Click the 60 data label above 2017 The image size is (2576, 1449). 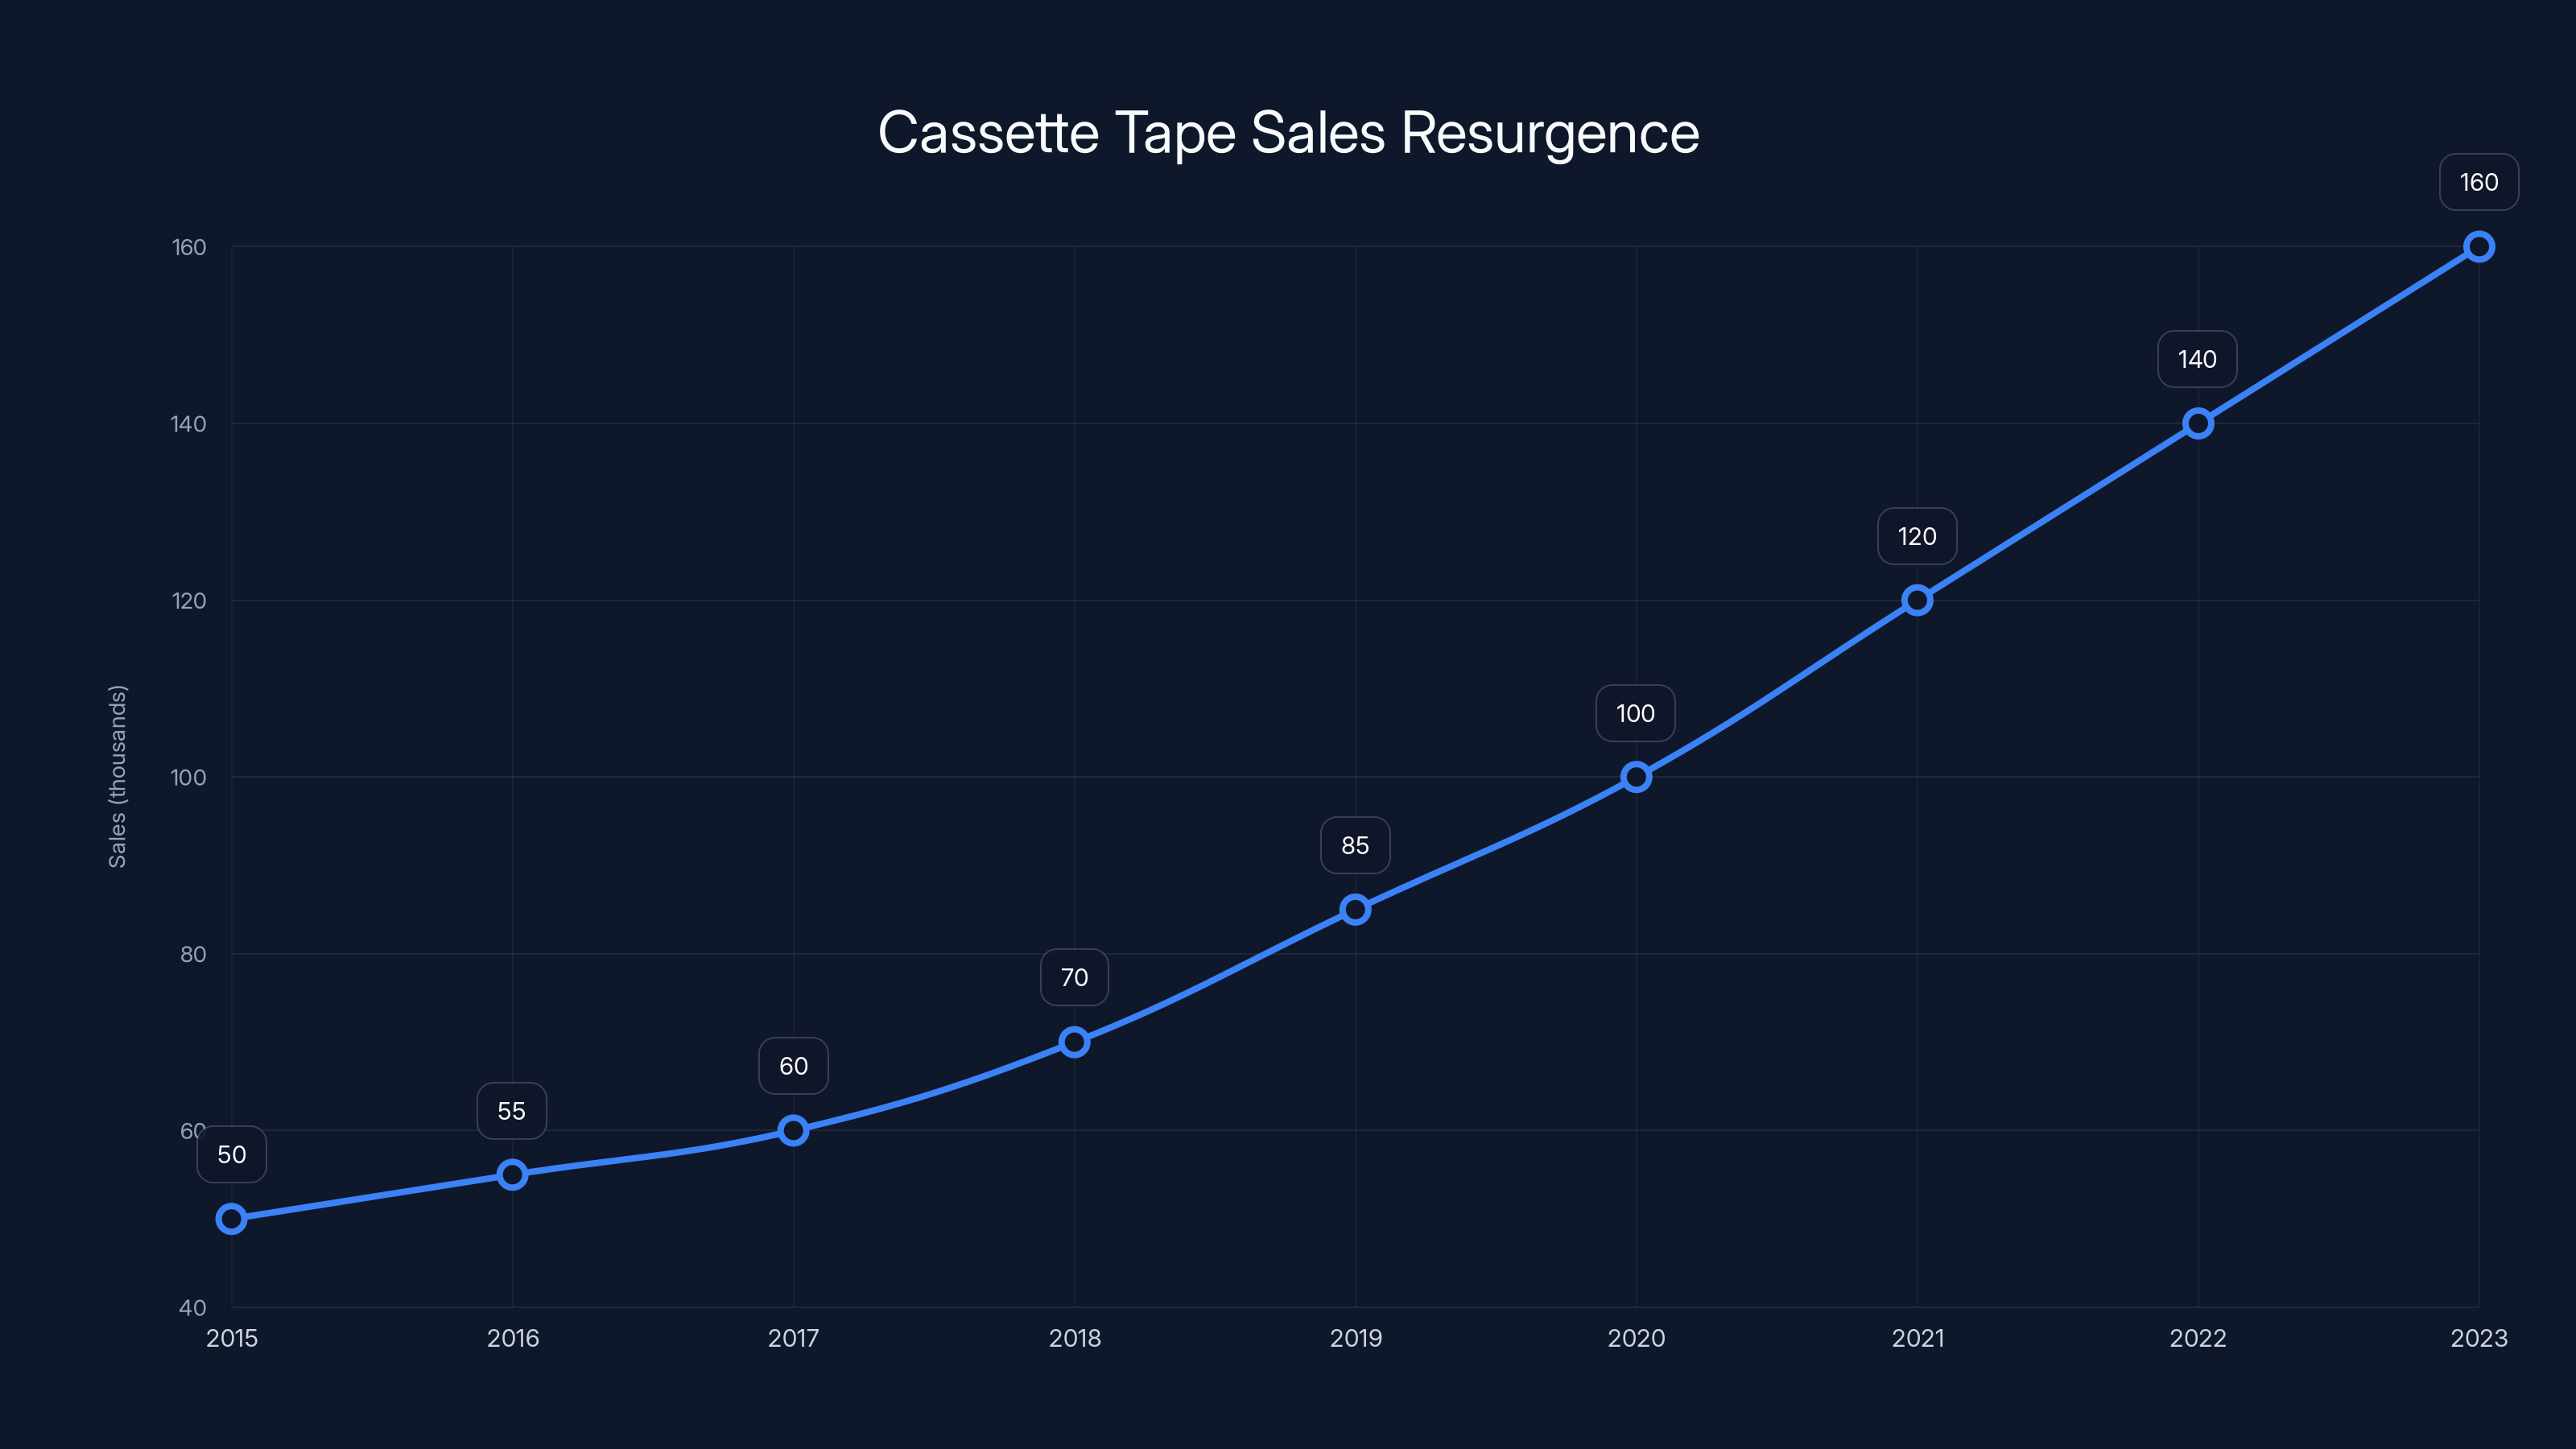click(793, 1066)
